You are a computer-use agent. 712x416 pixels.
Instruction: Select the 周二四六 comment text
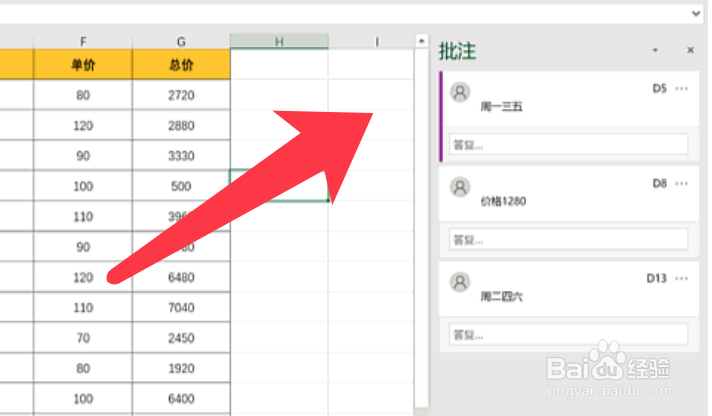(x=501, y=297)
